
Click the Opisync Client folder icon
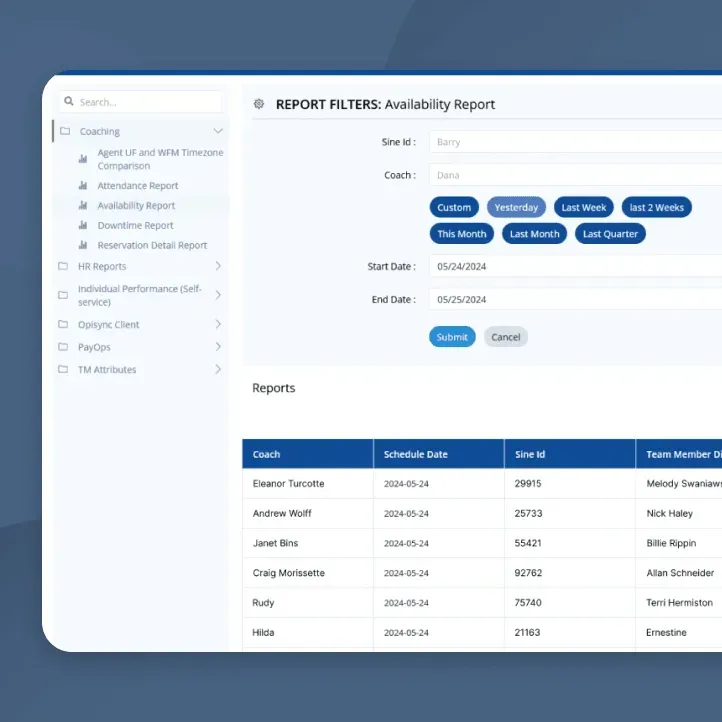pyautogui.click(x=63, y=324)
